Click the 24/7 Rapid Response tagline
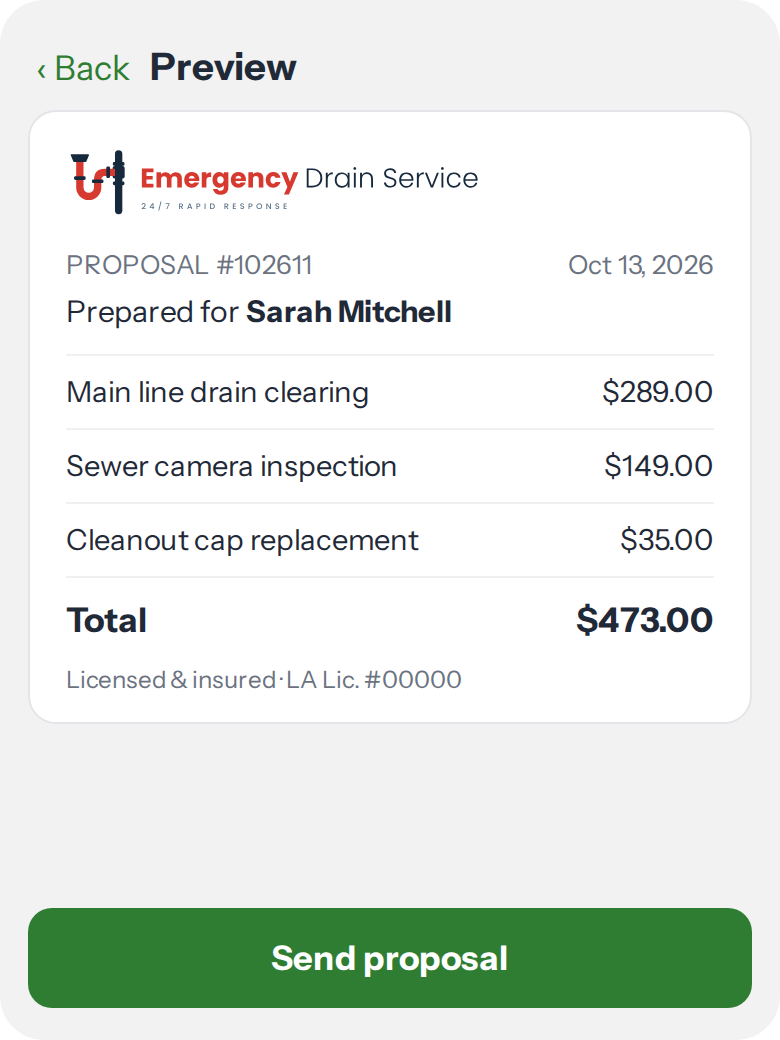The height and width of the screenshot is (1040, 780). 214,206
